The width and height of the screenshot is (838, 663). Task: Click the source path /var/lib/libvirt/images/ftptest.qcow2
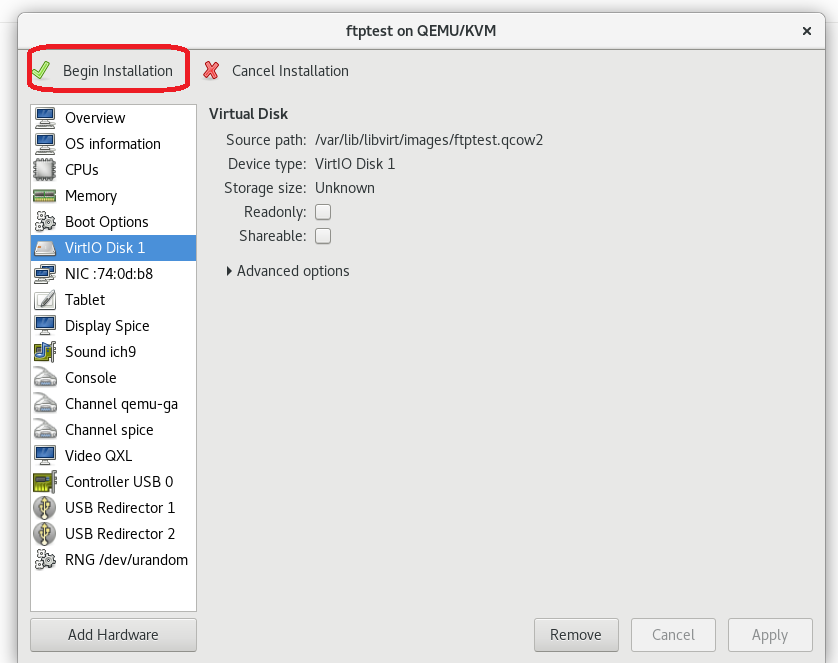tap(429, 140)
